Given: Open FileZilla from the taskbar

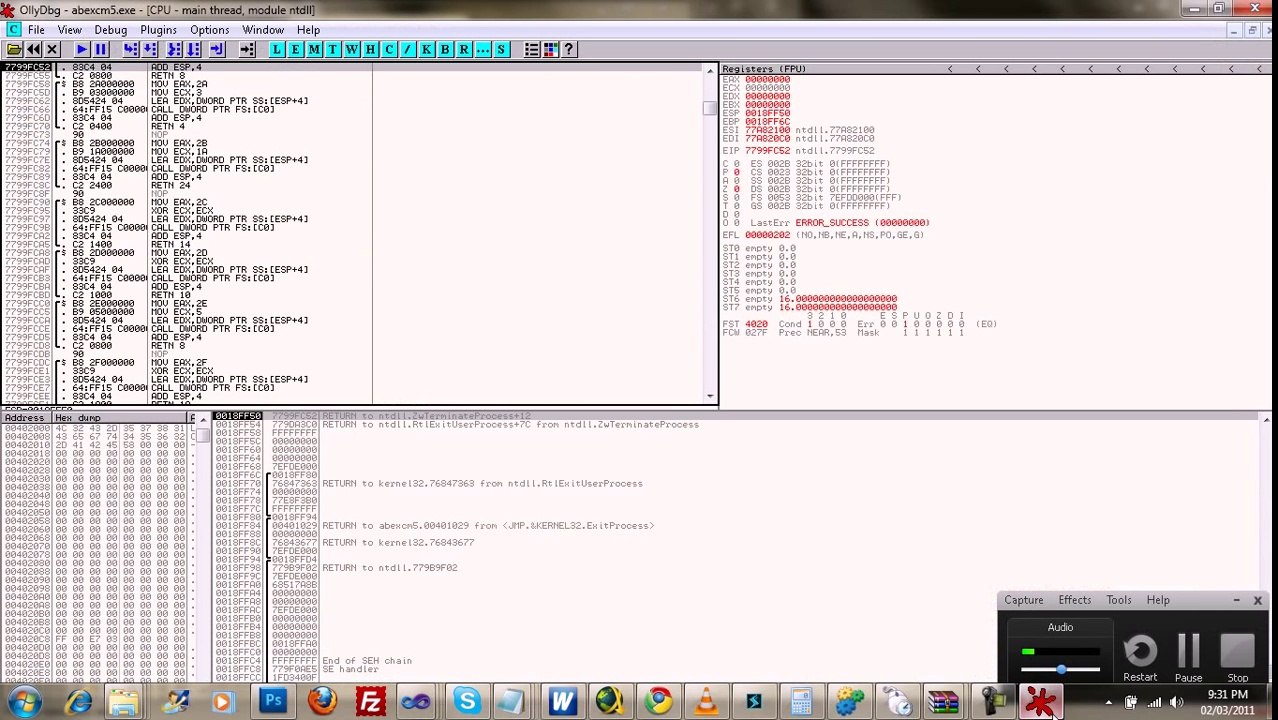Looking at the screenshot, I should coord(370,701).
